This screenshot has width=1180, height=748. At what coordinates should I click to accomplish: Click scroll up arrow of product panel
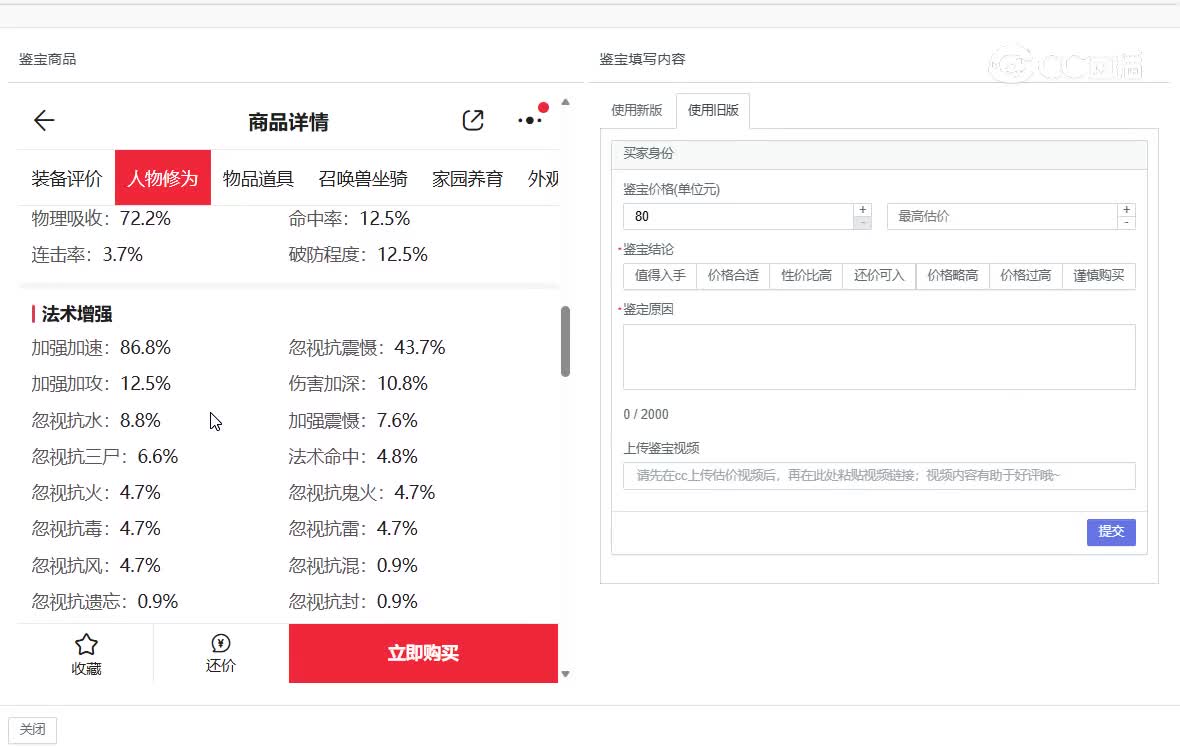coord(565,102)
